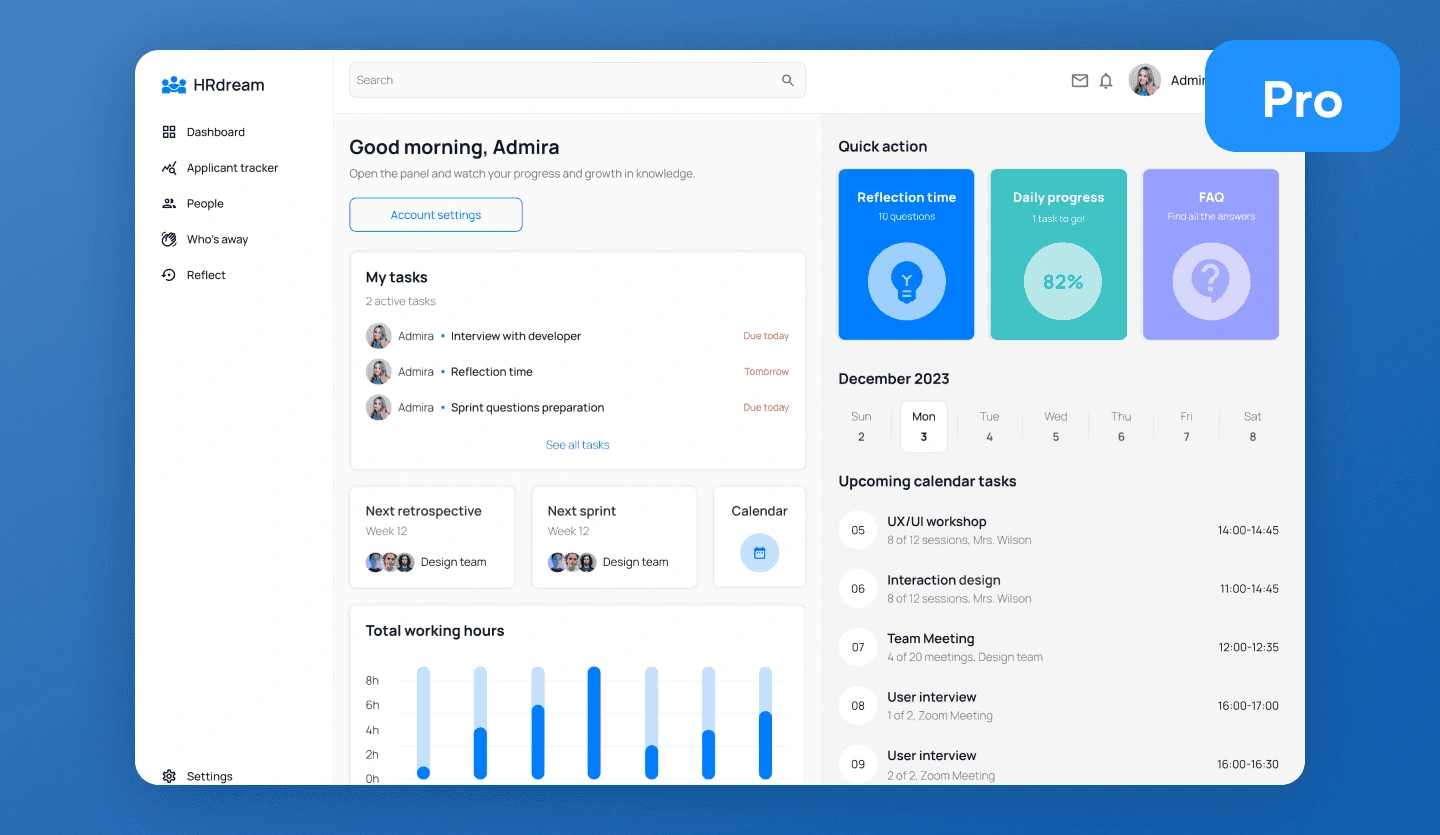This screenshot has height=835, width=1440.
Task: Open the FAQ quick action card
Action: pyautogui.click(x=1210, y=254)
